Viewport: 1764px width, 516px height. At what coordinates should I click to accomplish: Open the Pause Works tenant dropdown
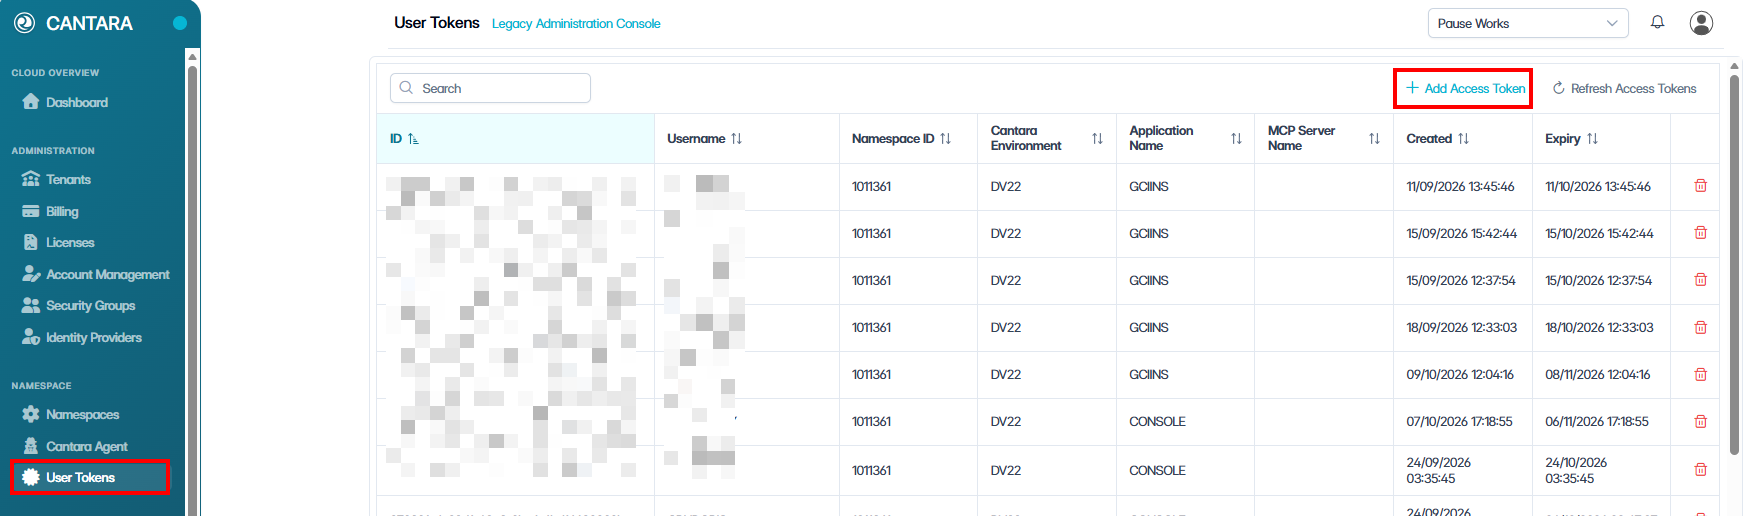[1528, 23]
